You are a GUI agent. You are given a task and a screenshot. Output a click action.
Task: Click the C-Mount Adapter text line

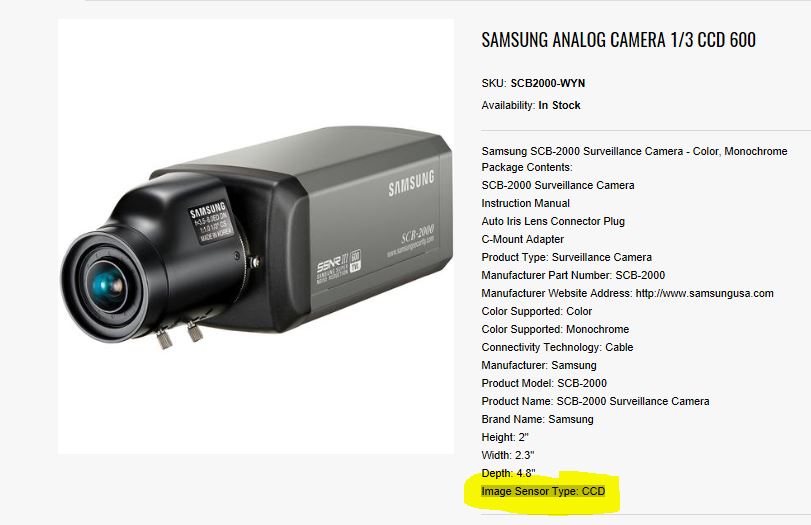click(522, 239)
